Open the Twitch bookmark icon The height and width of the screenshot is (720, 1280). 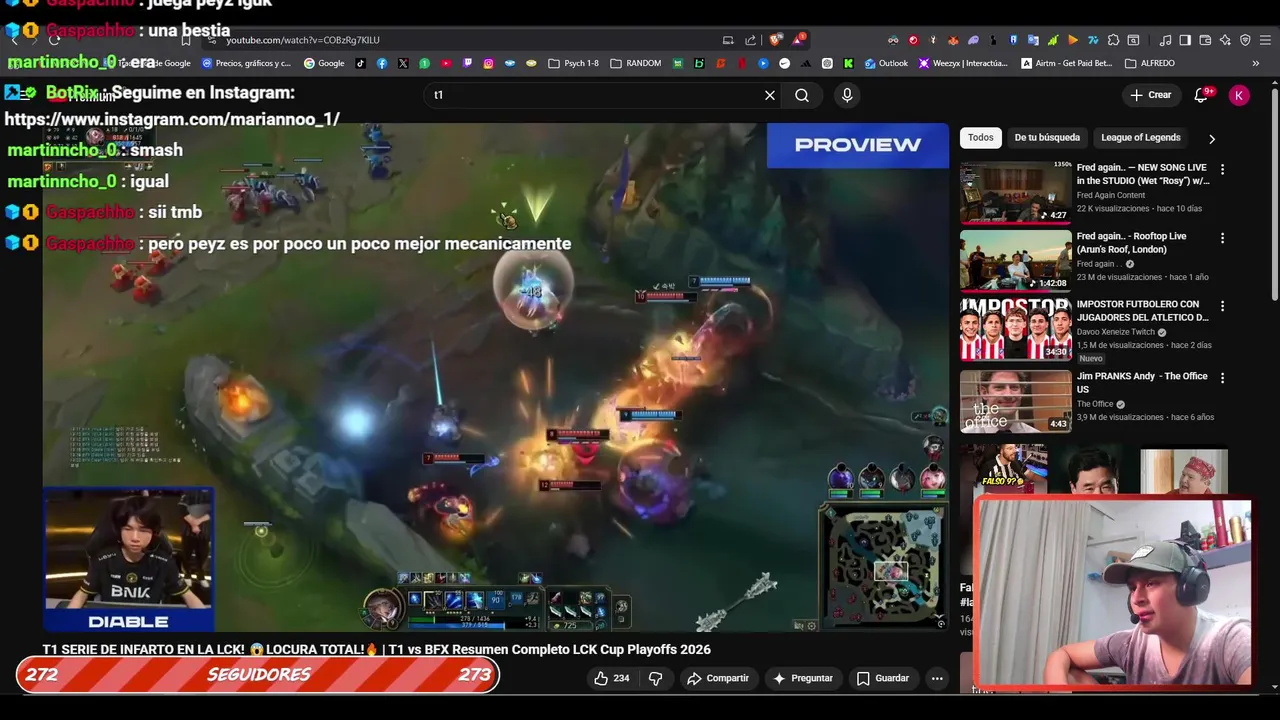tap(467, 63)
